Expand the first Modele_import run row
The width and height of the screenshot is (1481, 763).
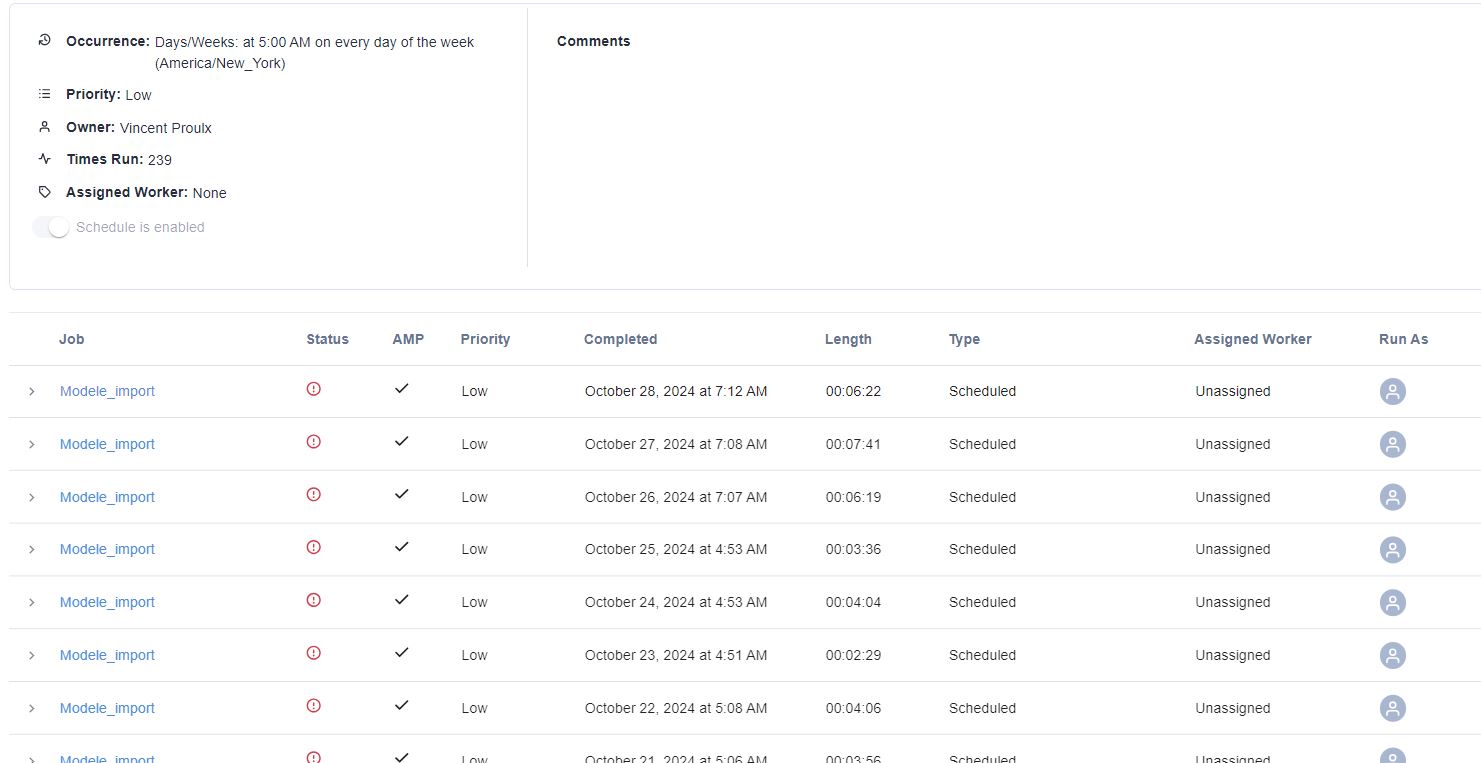[x=31, y=391]
